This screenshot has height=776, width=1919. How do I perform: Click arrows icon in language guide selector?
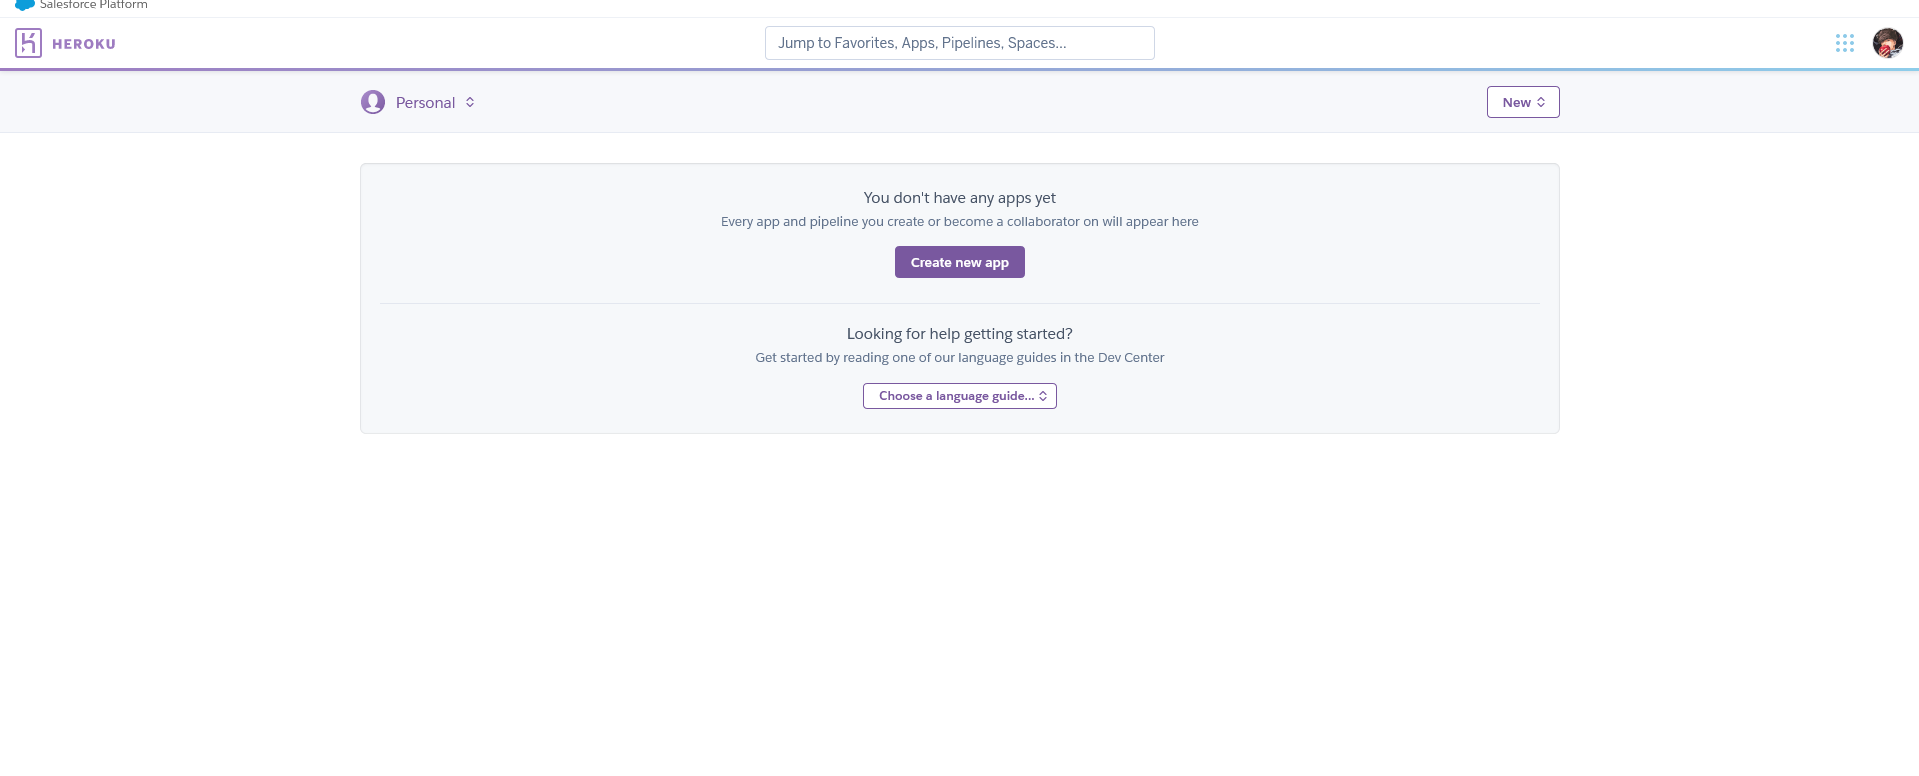(1043, 396)
